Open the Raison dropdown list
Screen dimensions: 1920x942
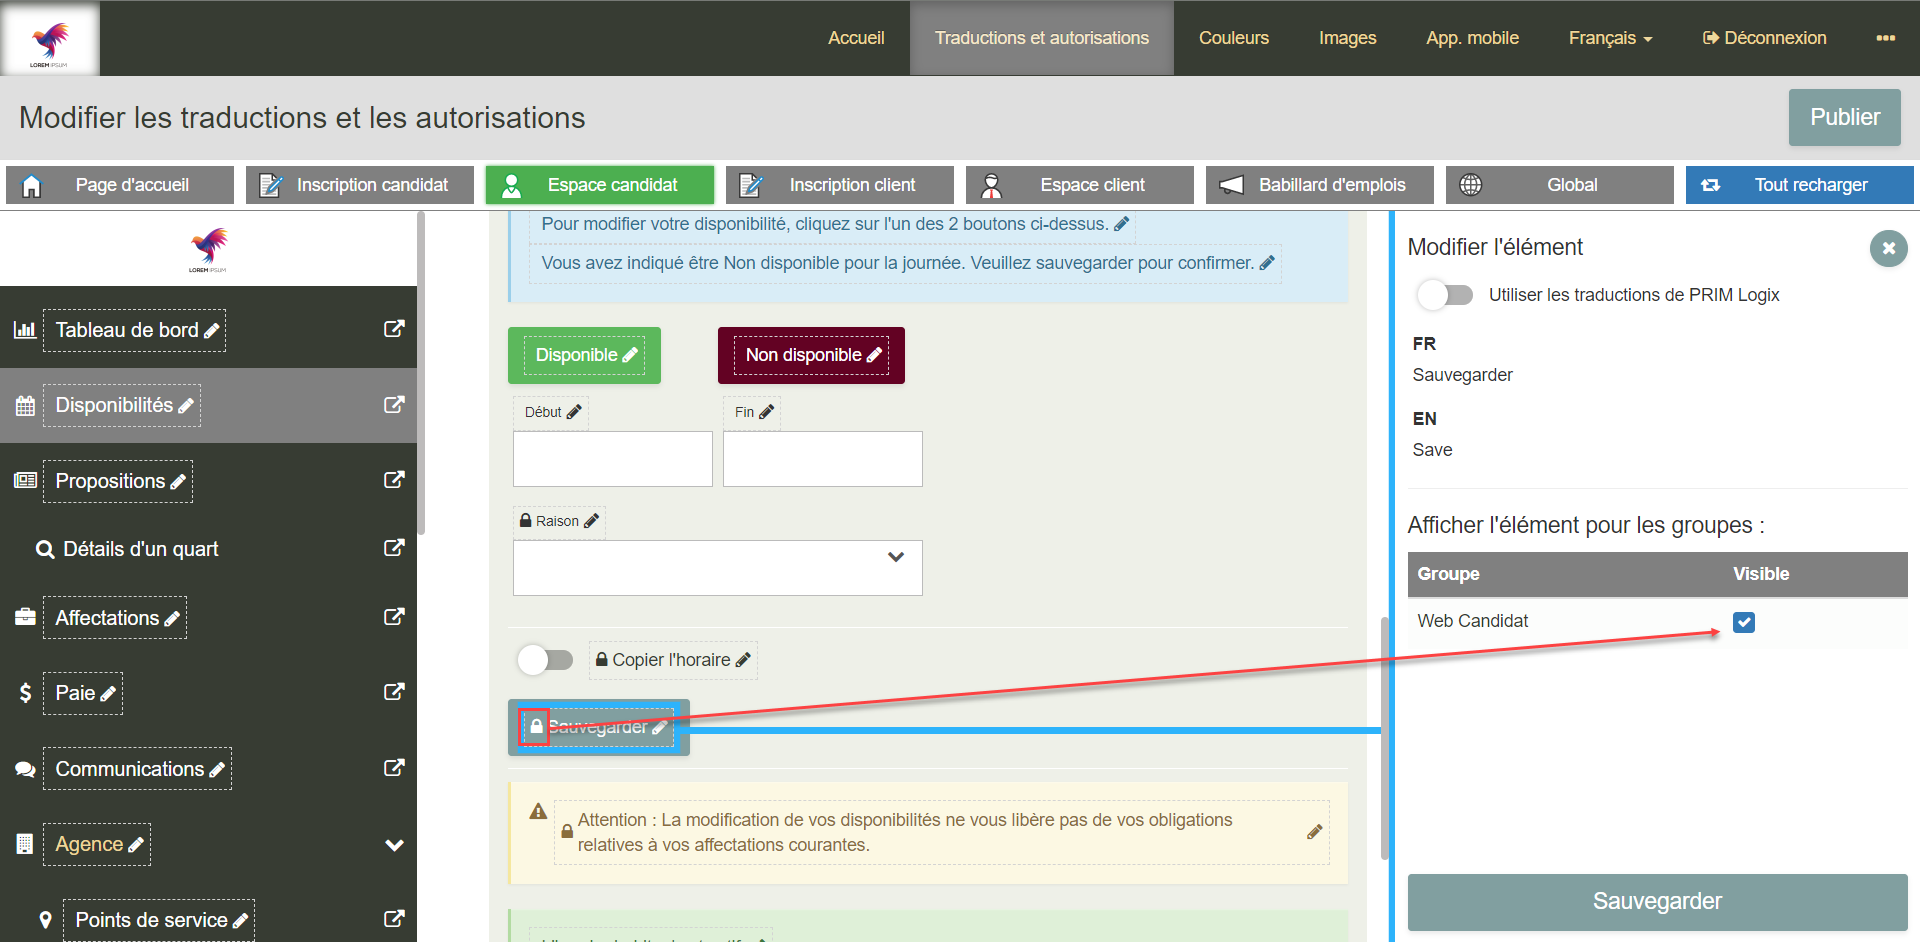click(717, 568)
